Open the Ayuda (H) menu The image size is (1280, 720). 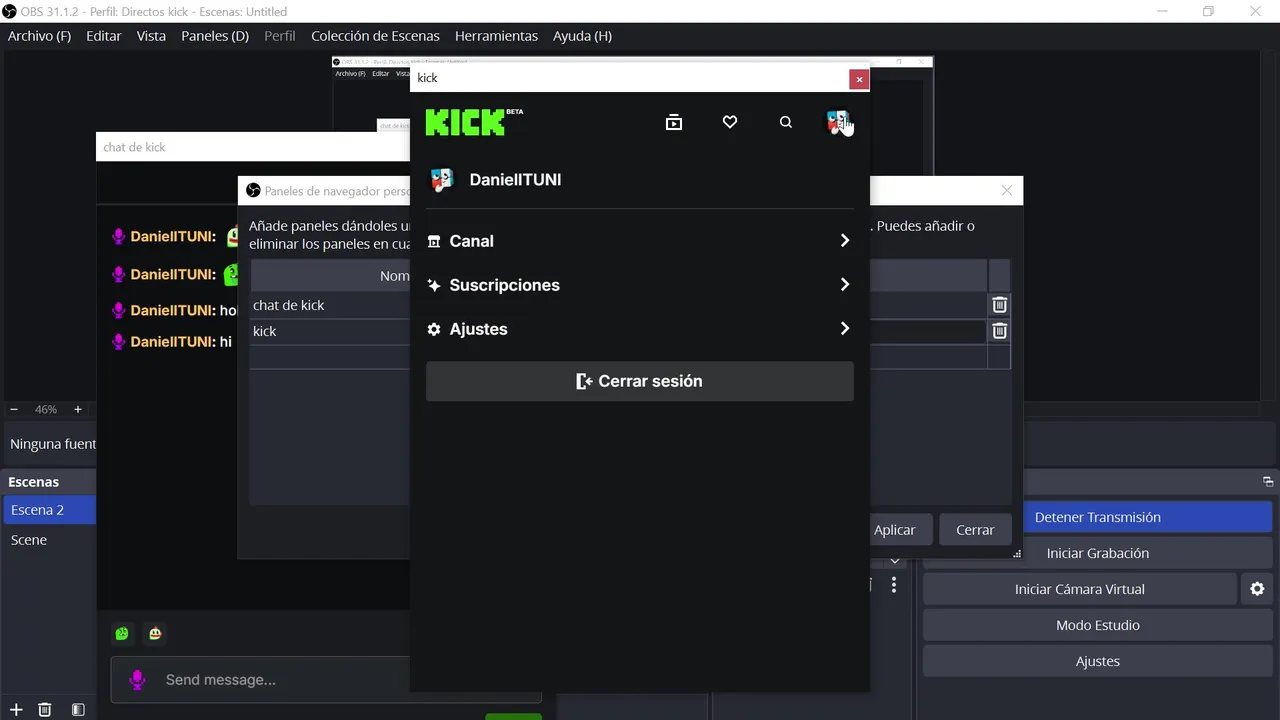pyautogui.click(x=582, y=36)
